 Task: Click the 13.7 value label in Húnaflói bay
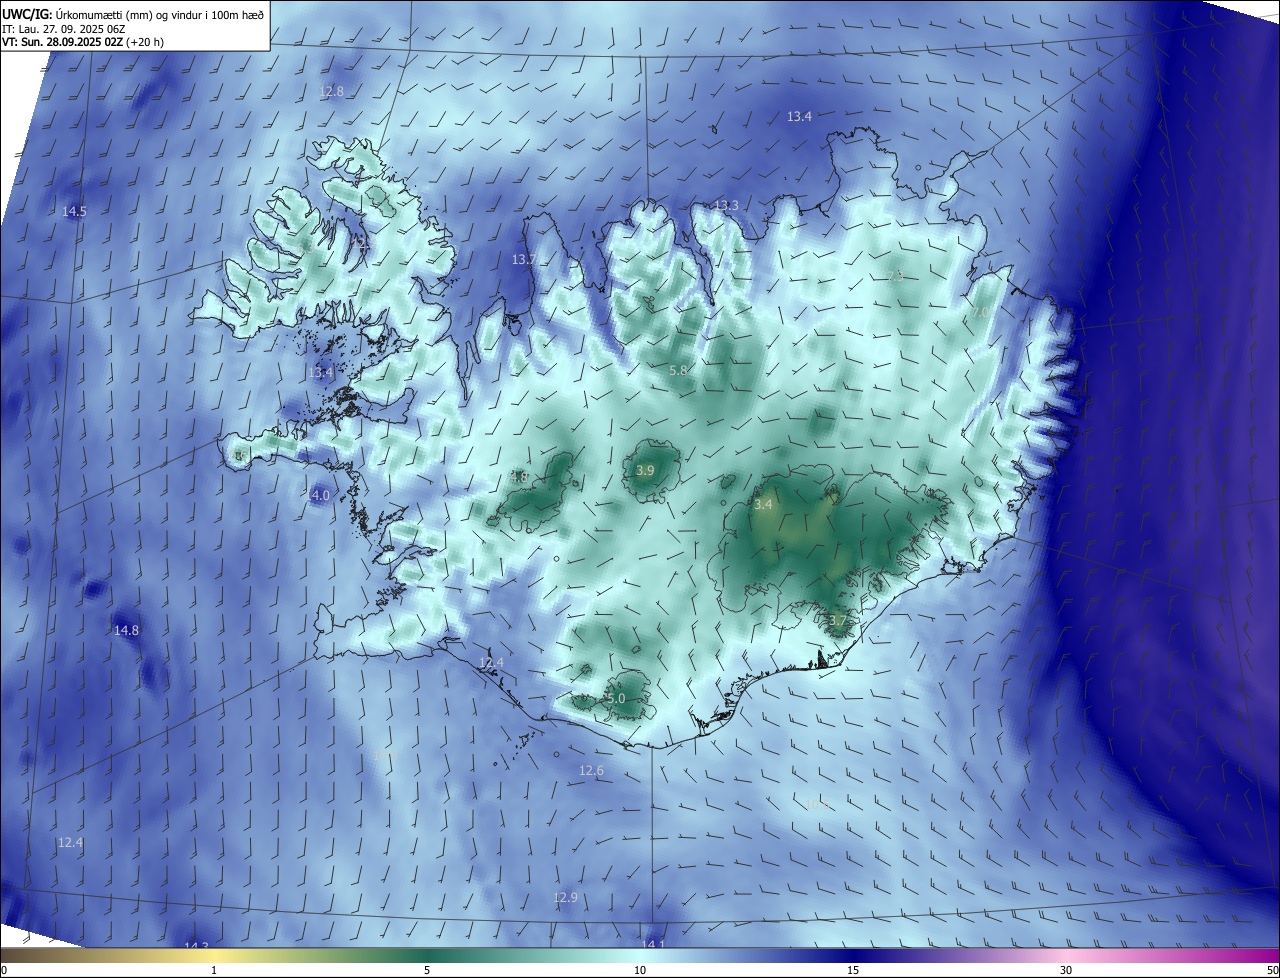coord(524,259)
